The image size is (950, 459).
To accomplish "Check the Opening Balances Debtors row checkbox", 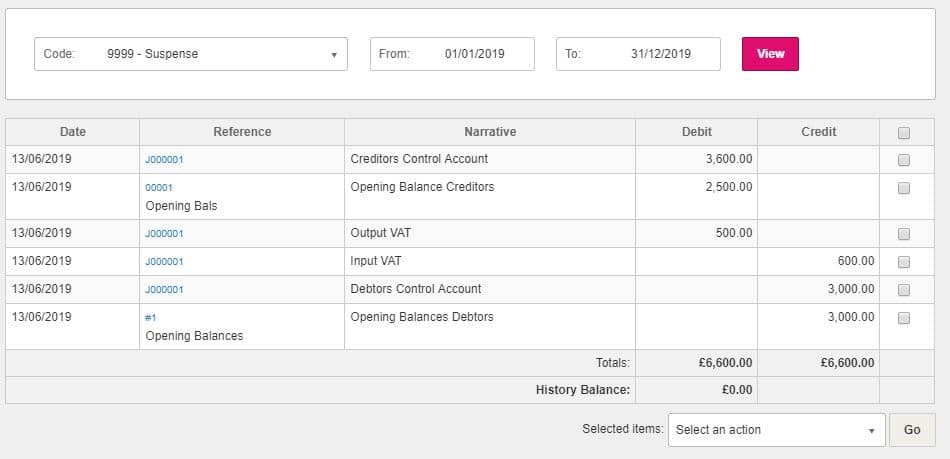I will [x=904, y=318].
